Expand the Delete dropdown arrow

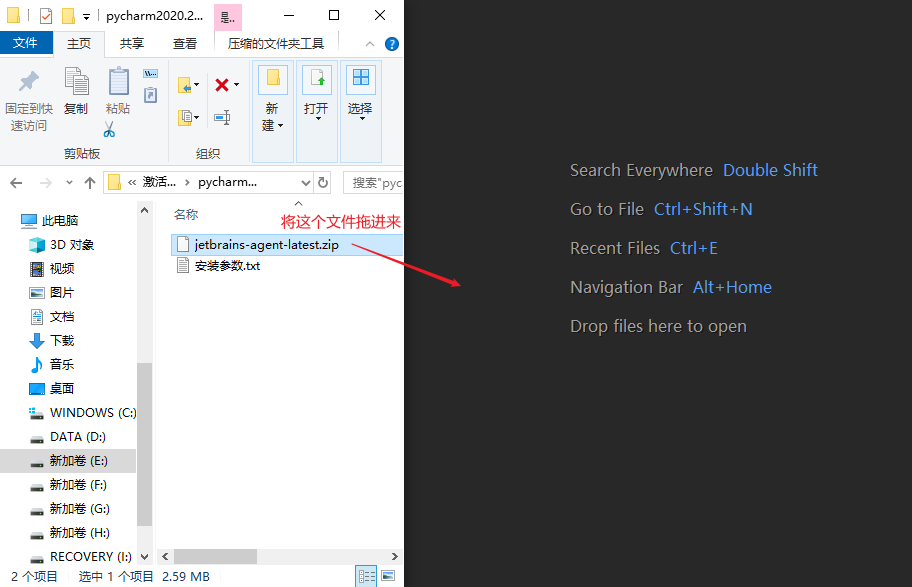[236, 85]
